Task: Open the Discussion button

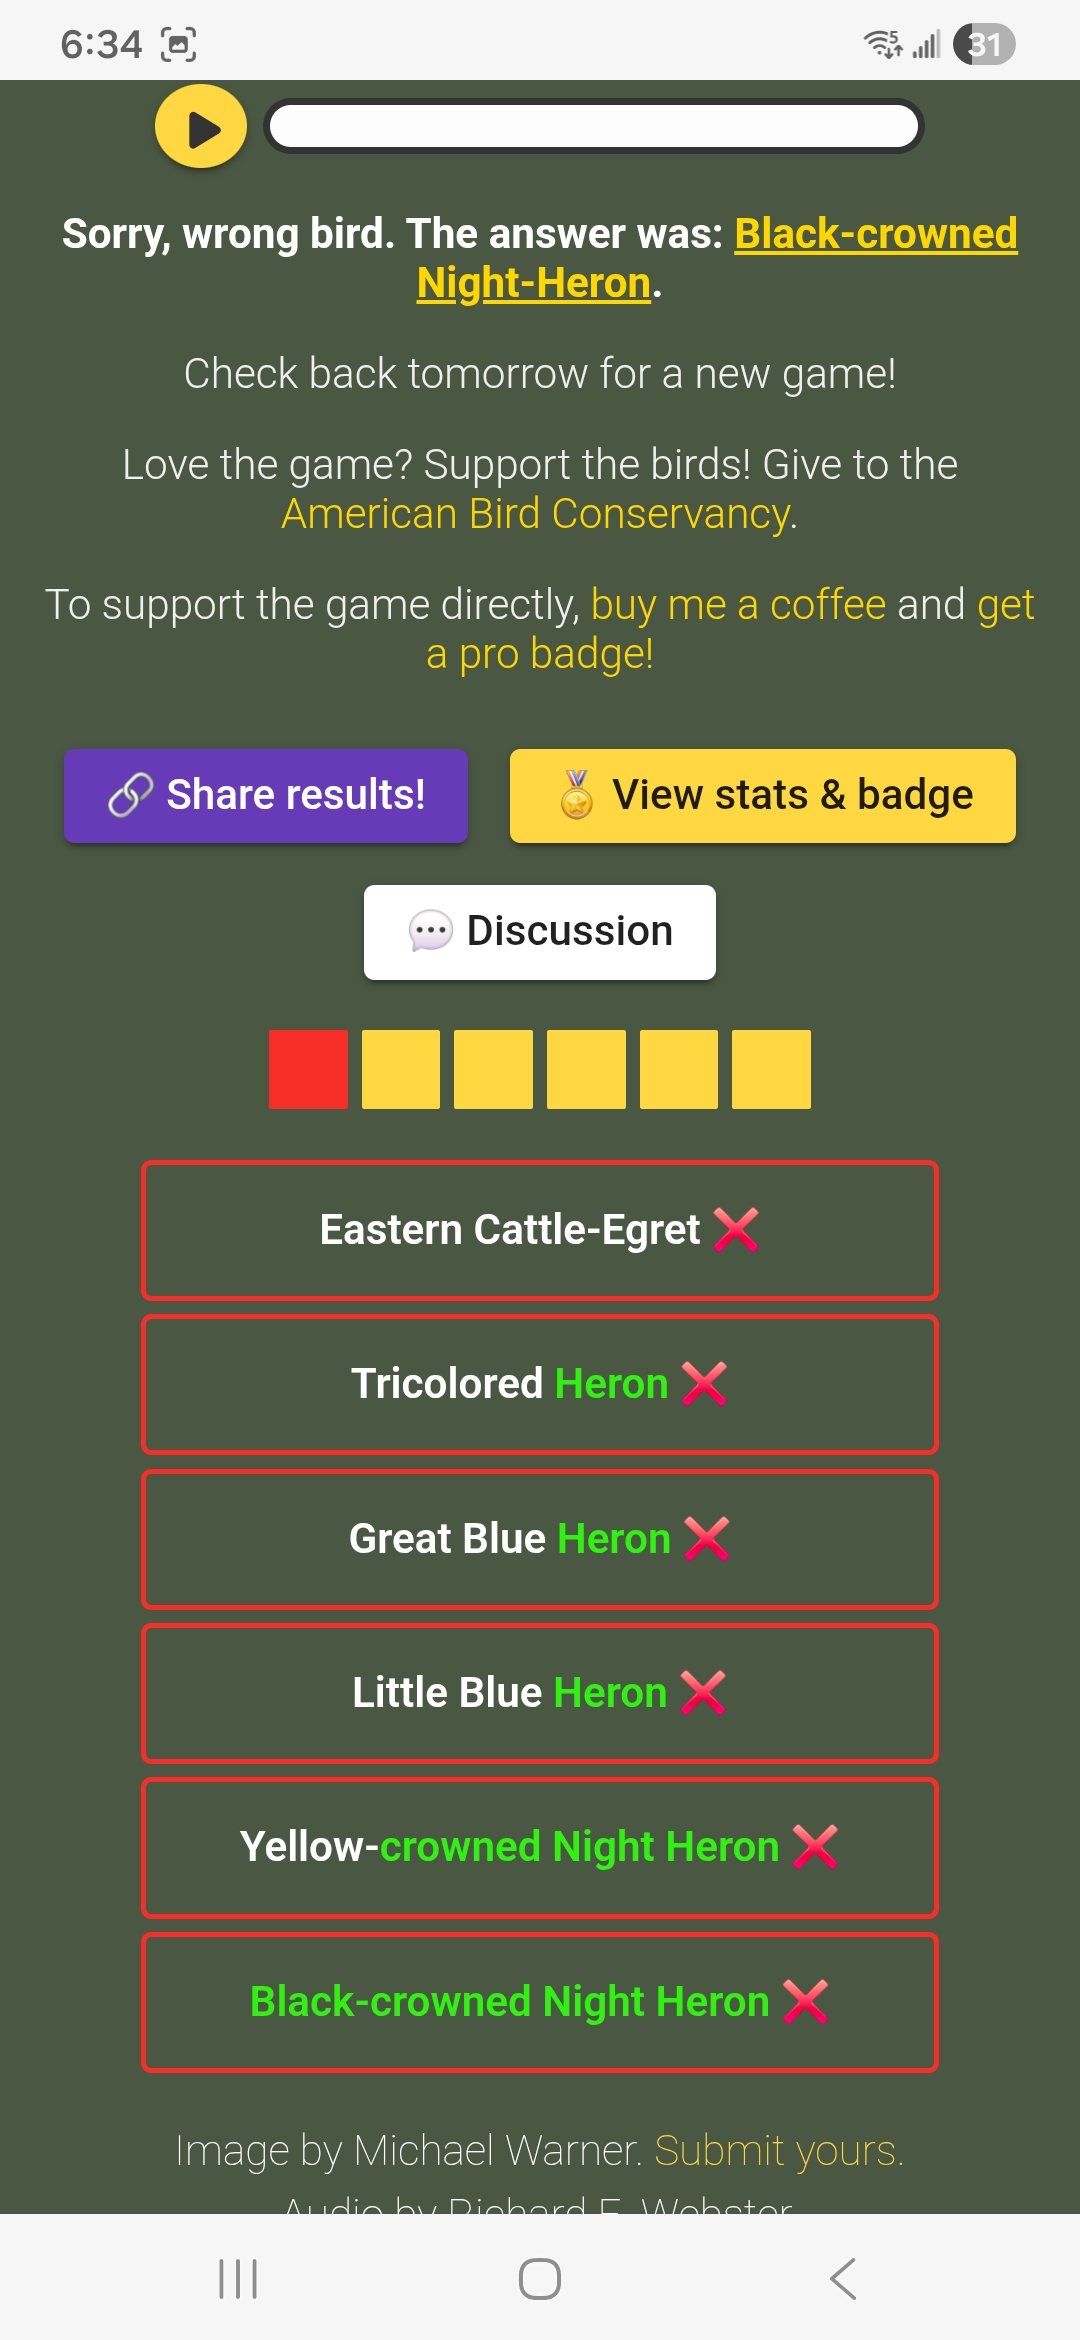Action: (x=540, y=932)
